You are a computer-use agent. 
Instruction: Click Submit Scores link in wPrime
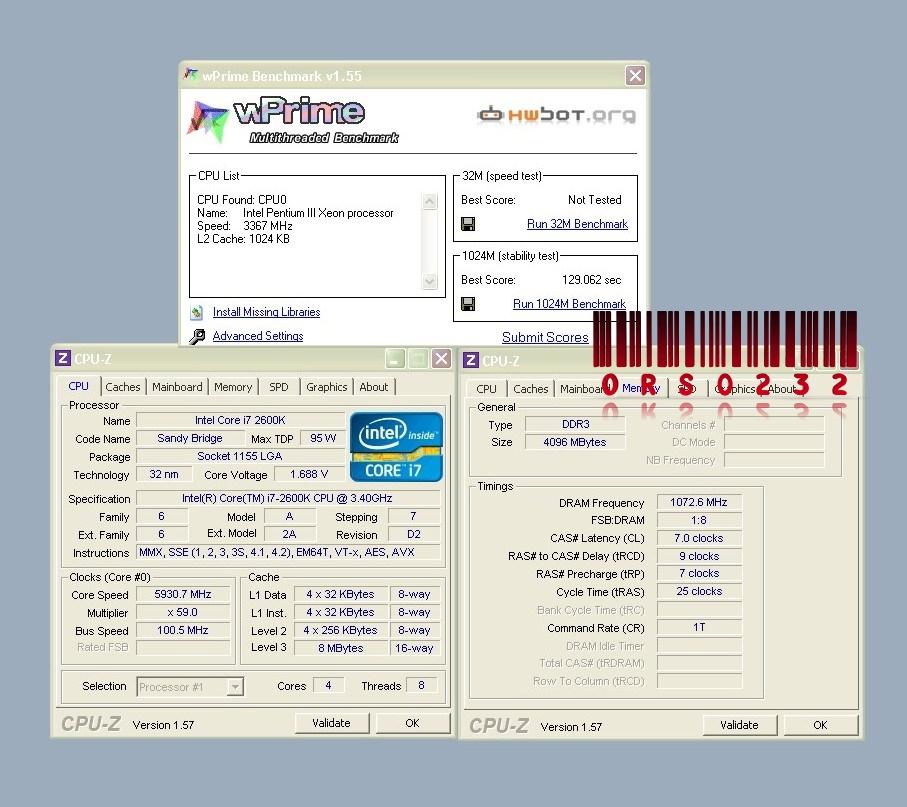pos(545,337)
